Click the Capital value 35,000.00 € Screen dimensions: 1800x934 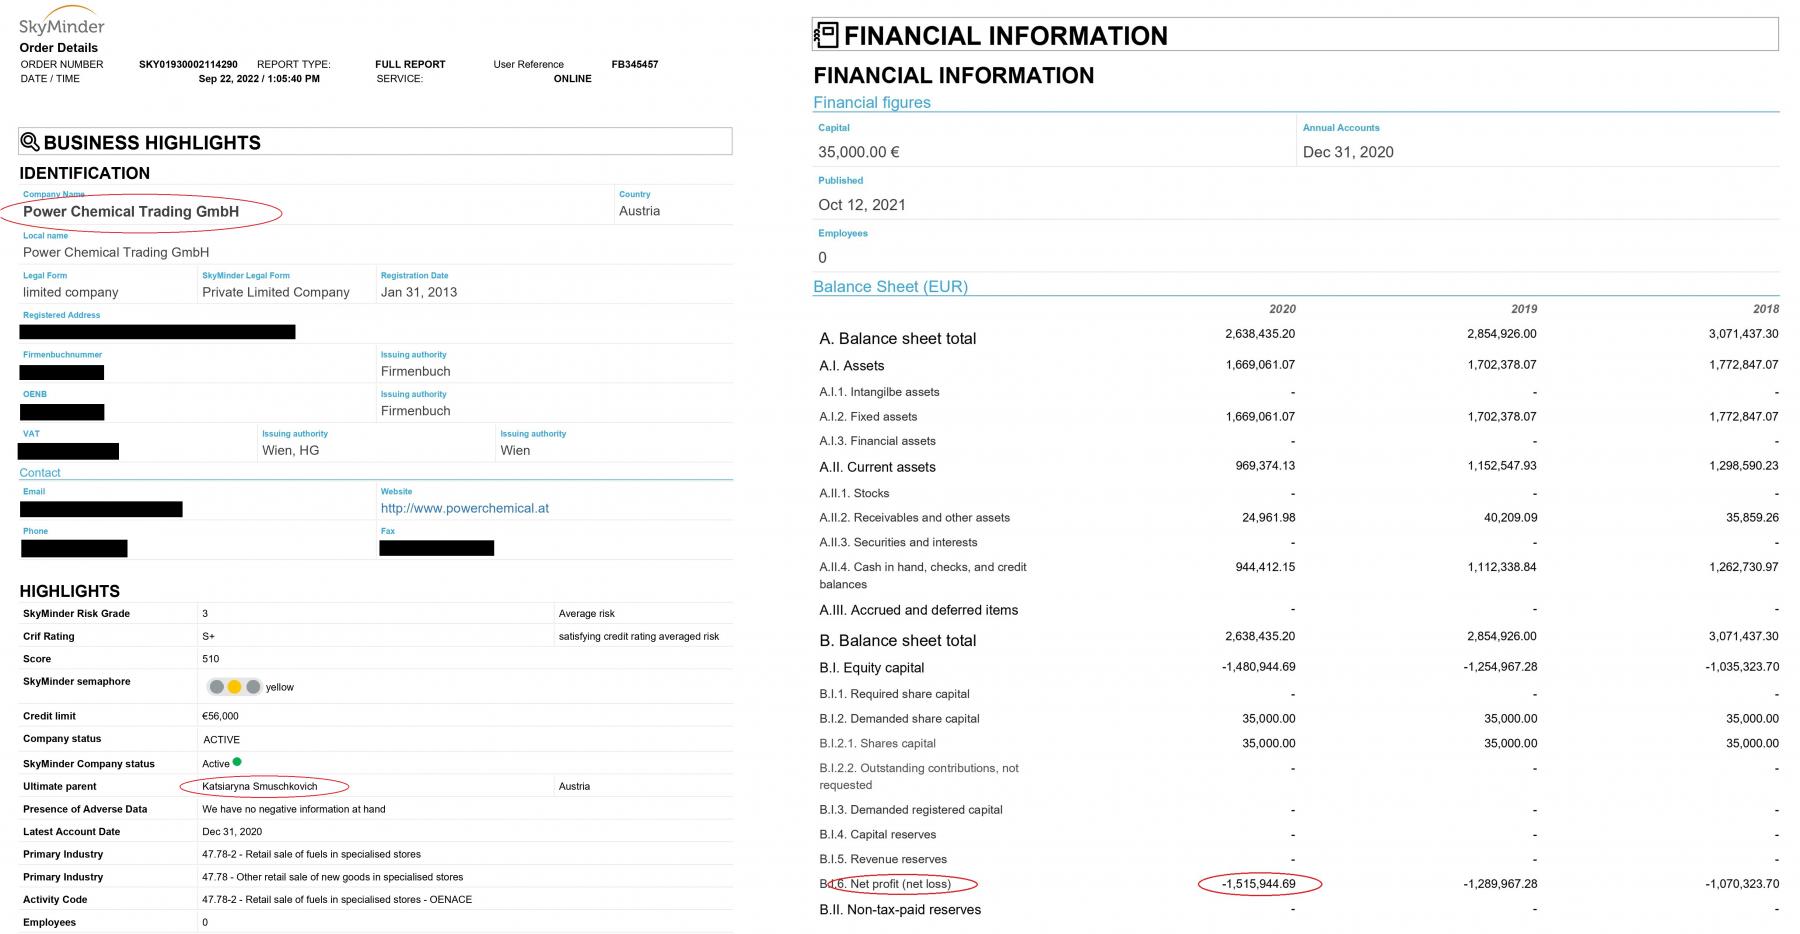859,152
